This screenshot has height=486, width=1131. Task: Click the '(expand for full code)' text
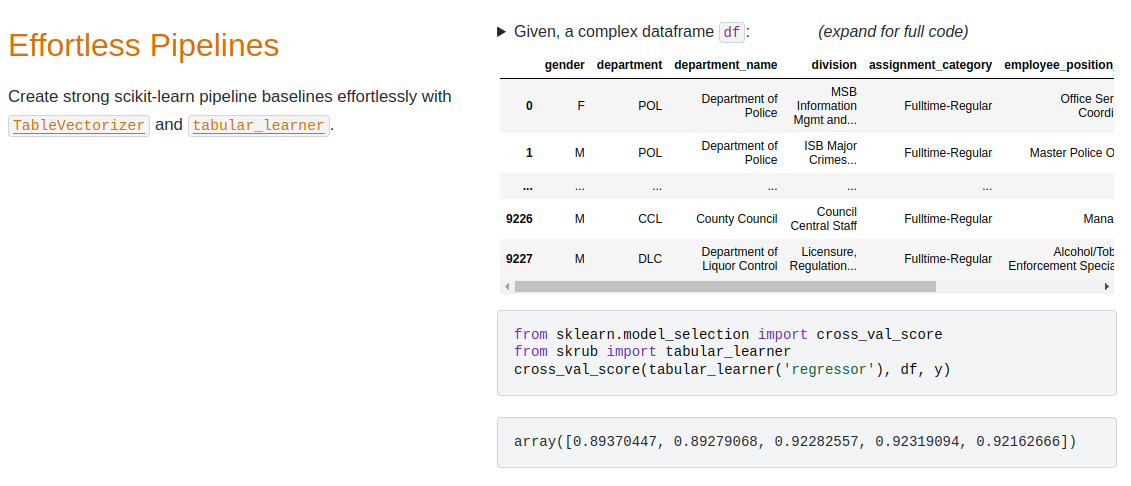click(x=893, y=32)
